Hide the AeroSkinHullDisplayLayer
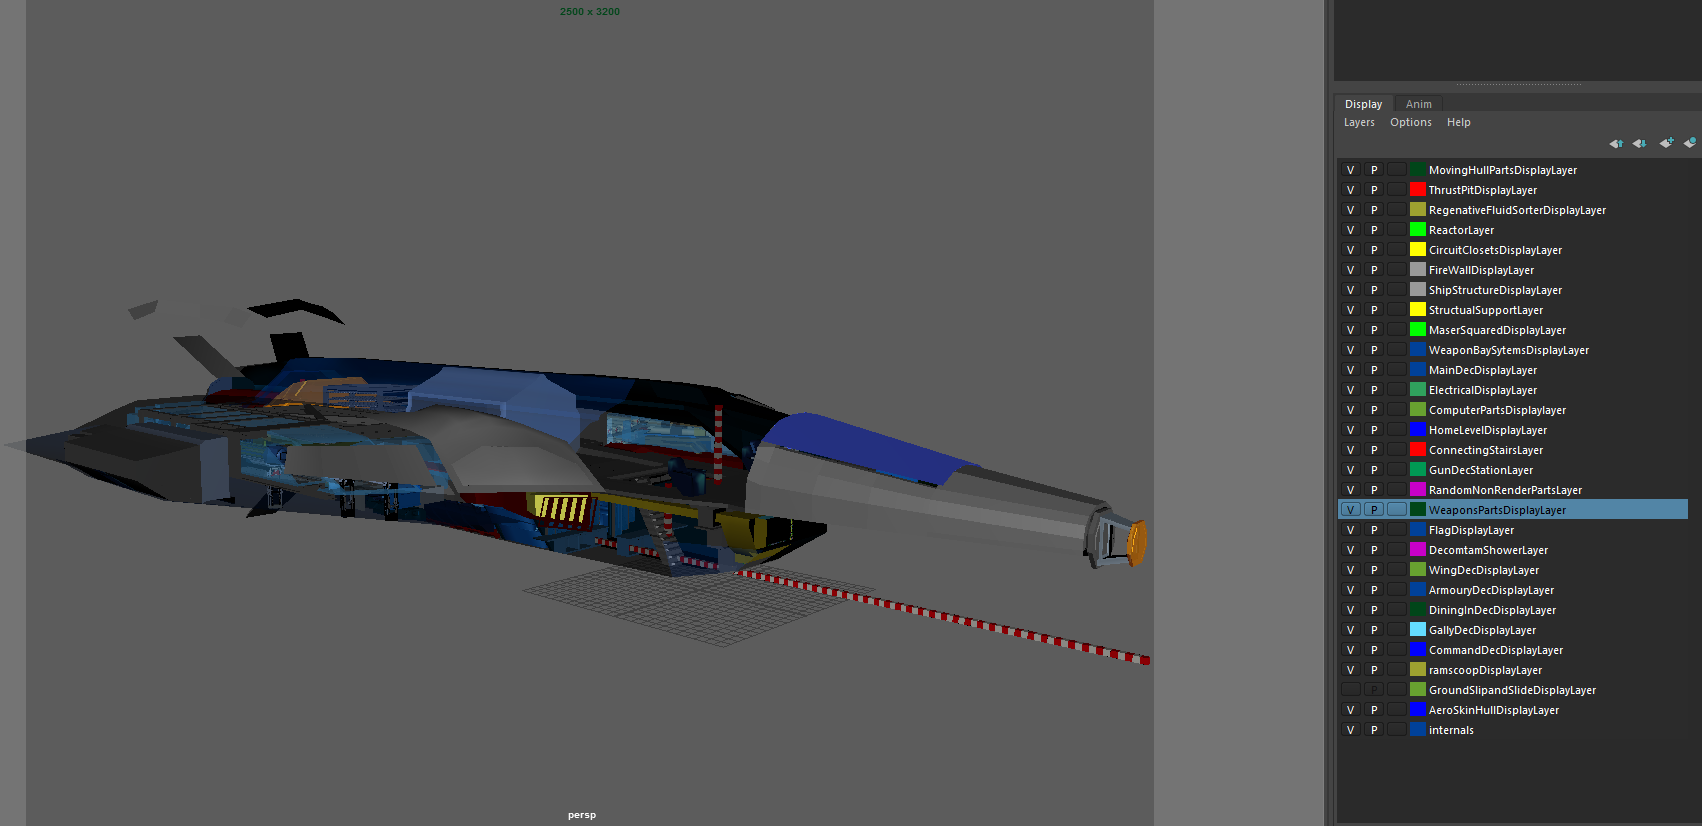This screenshot has width=1702, height=826. tap(1350, 710)
